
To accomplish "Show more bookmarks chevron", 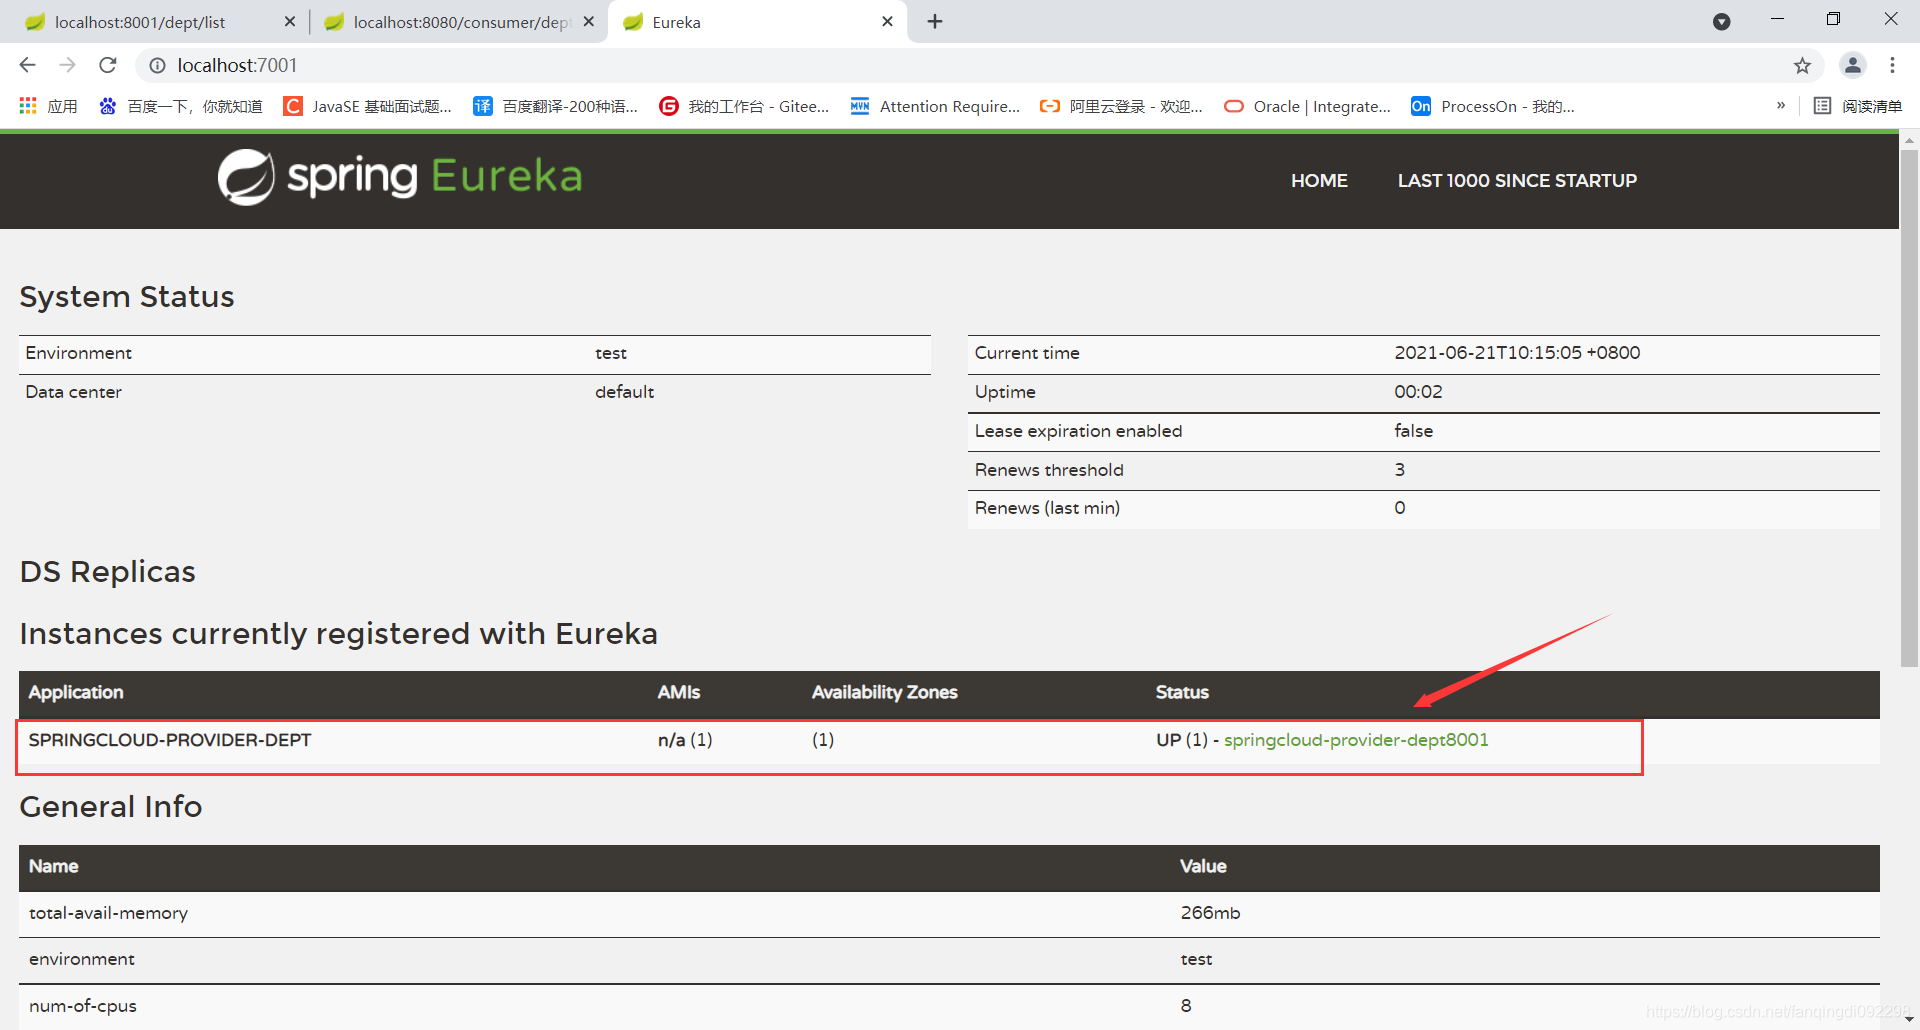I will point(1781,105).
